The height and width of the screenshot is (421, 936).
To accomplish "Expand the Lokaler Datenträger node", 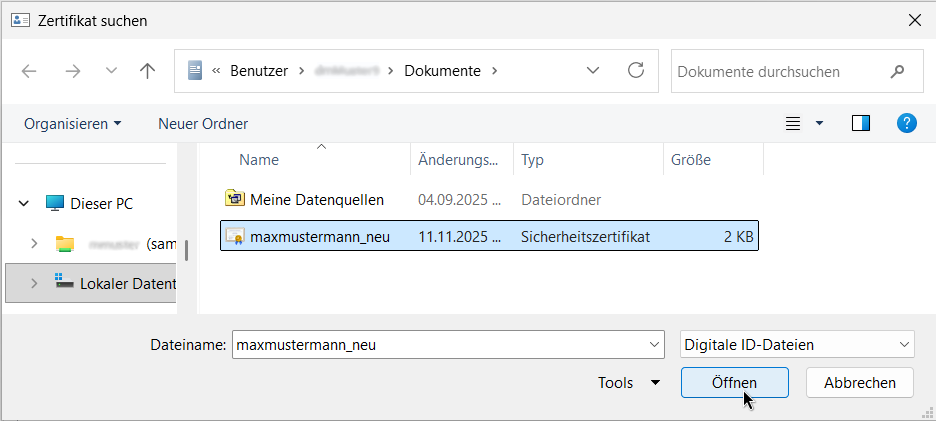I will pyautogui.click(x=34, y=283).
